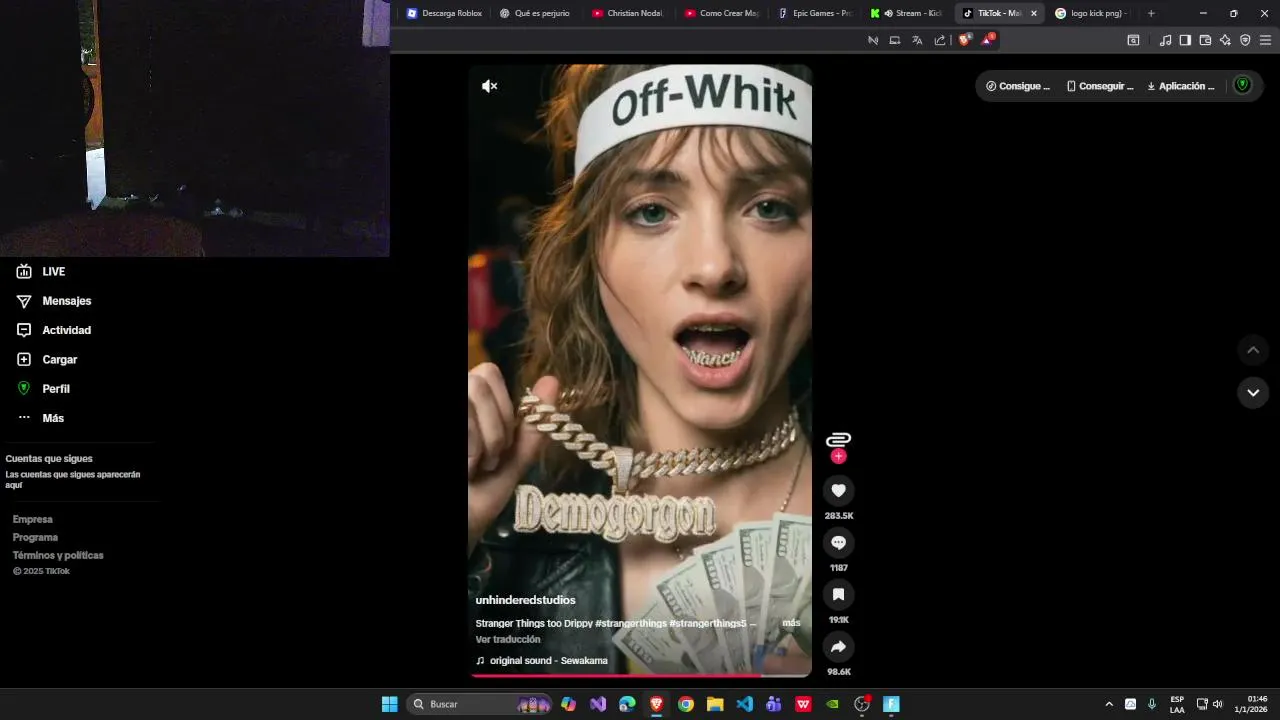Toggle the browser sidebar panel icon
The height and width of the screenshot is (720, 1280).
click(1185, 40)
